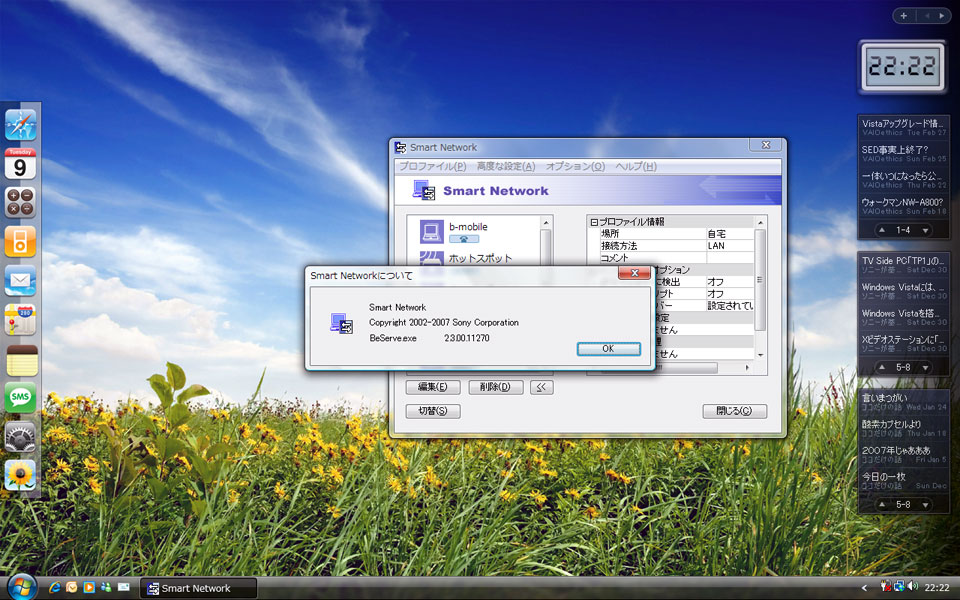This screenshot has height=600, width=960.
Task: Click the property grid horizontal scroll right arrow
Action: pos(747,367)
